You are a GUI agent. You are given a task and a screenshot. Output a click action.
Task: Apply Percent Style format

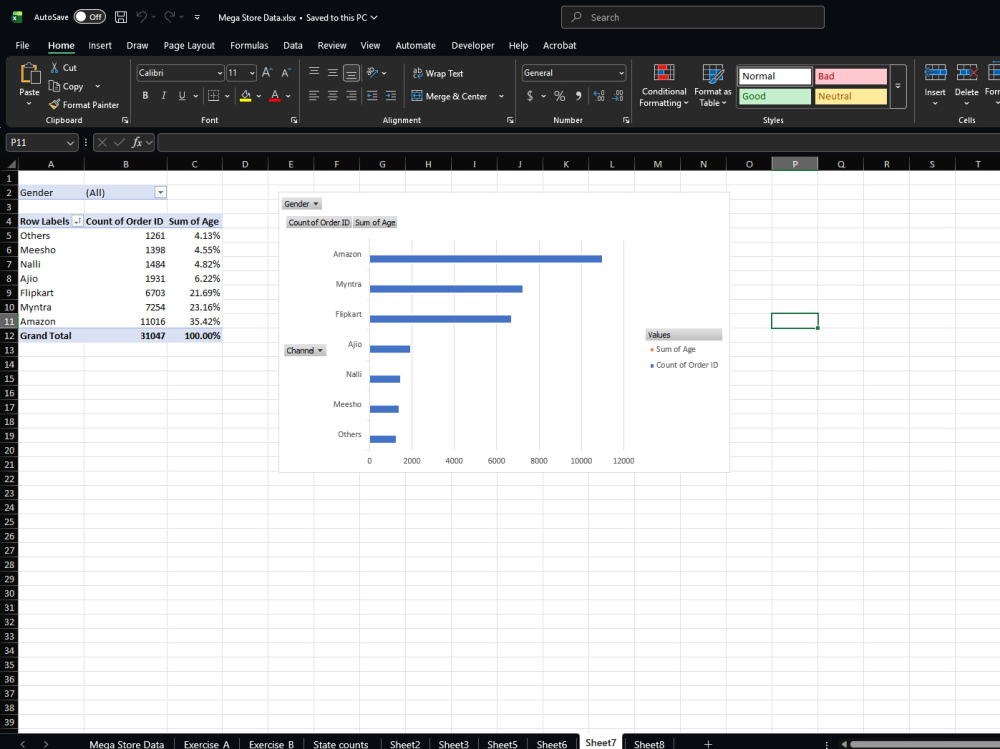tap(559, 96)
